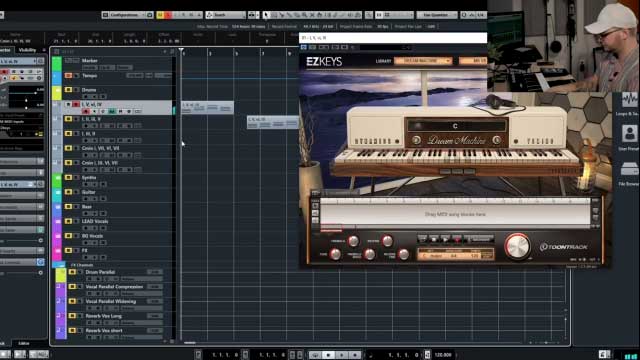Screen dimensions: 640x360
Task: Deactivate all solo states with toolbar S button
Action: coord(168,15)
